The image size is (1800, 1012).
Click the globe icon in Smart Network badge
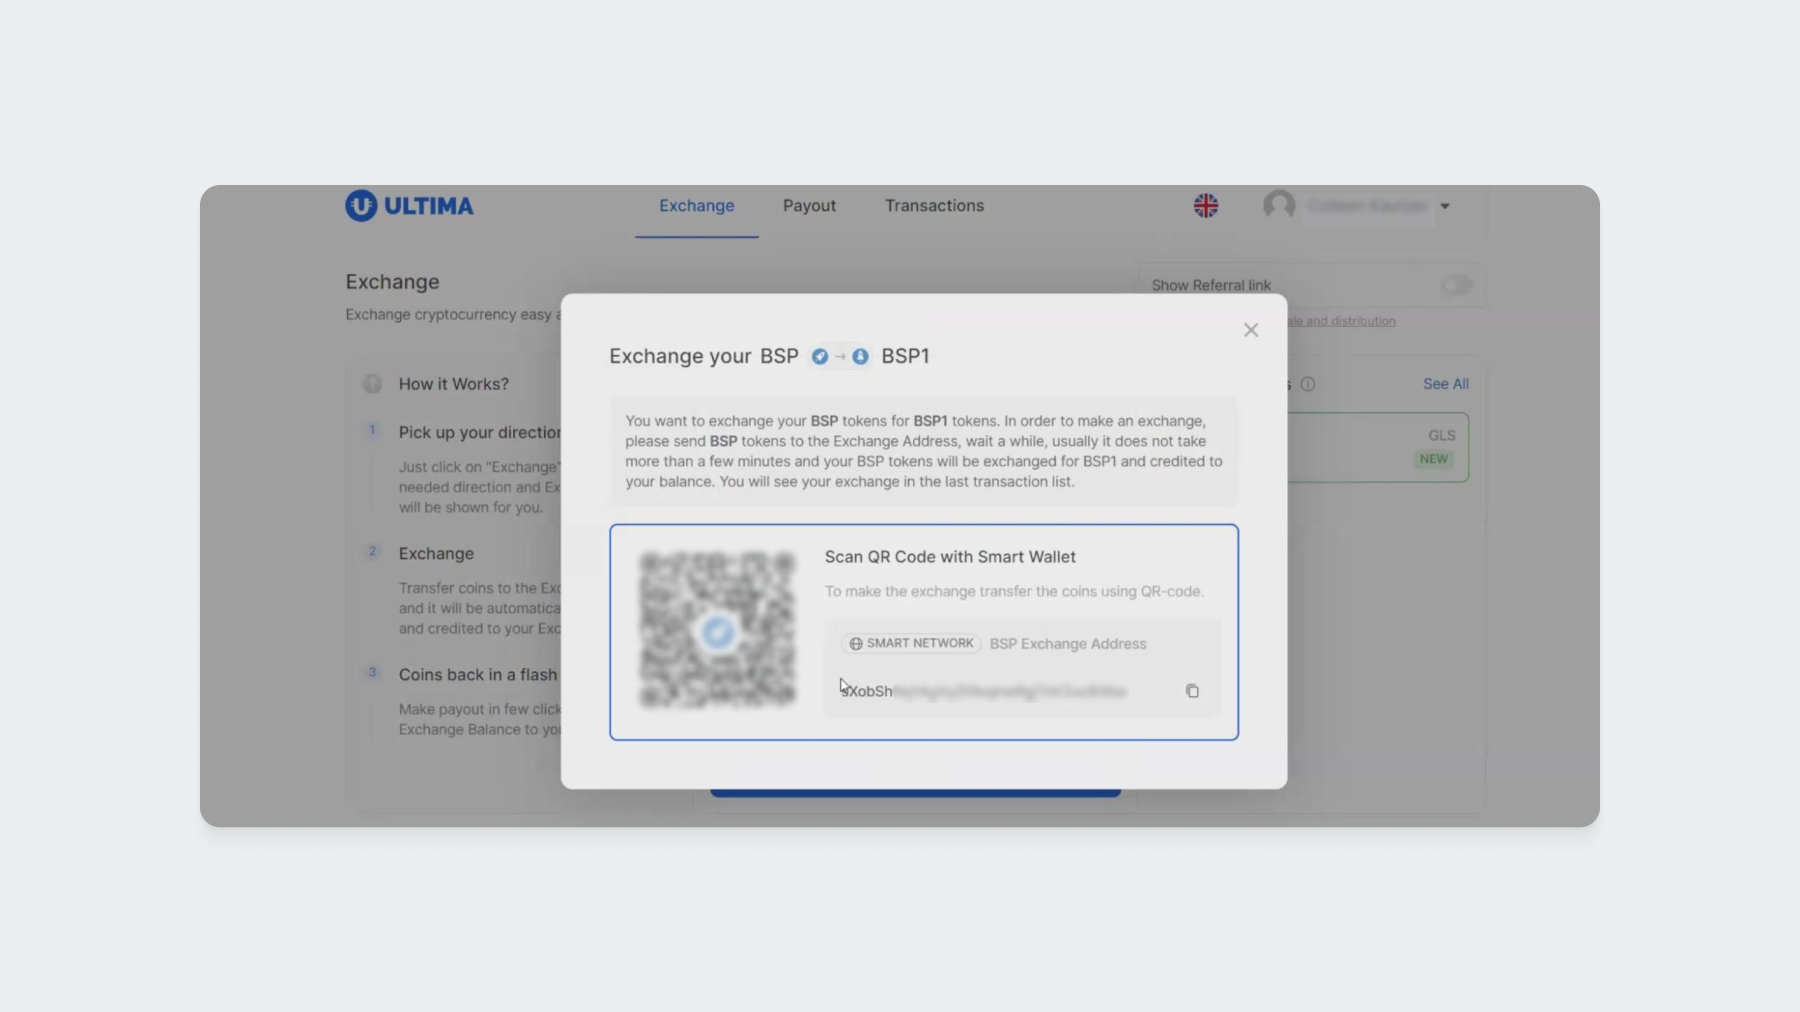856,644
